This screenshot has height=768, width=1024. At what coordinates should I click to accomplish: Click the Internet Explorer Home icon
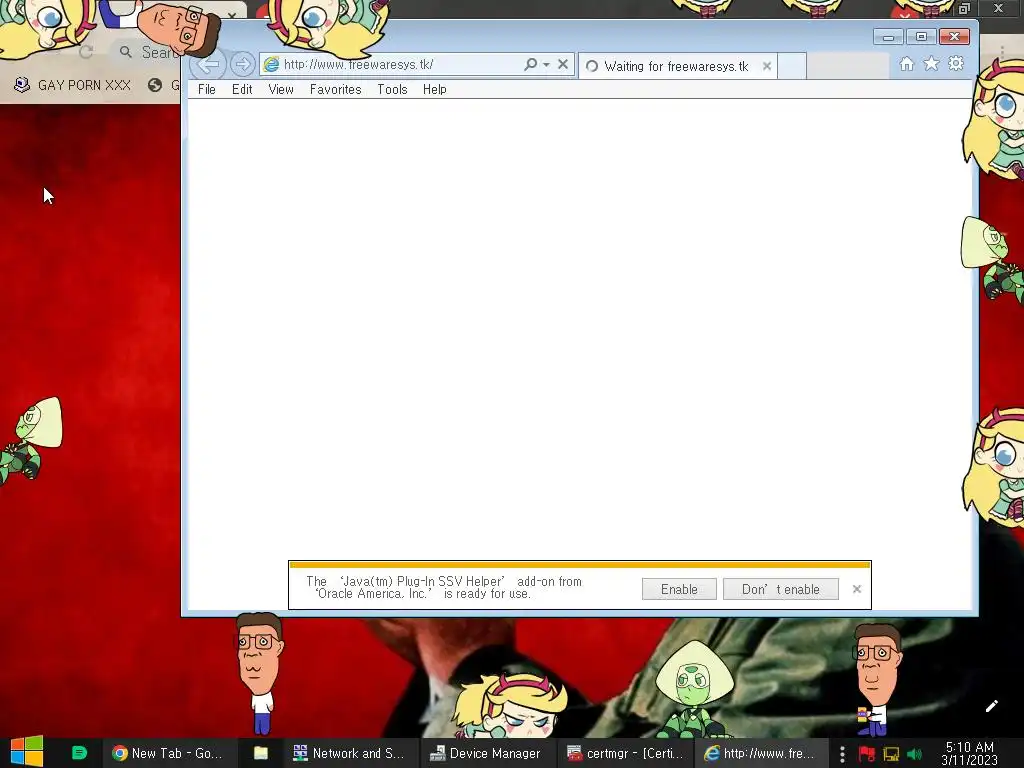coord(906,64)
